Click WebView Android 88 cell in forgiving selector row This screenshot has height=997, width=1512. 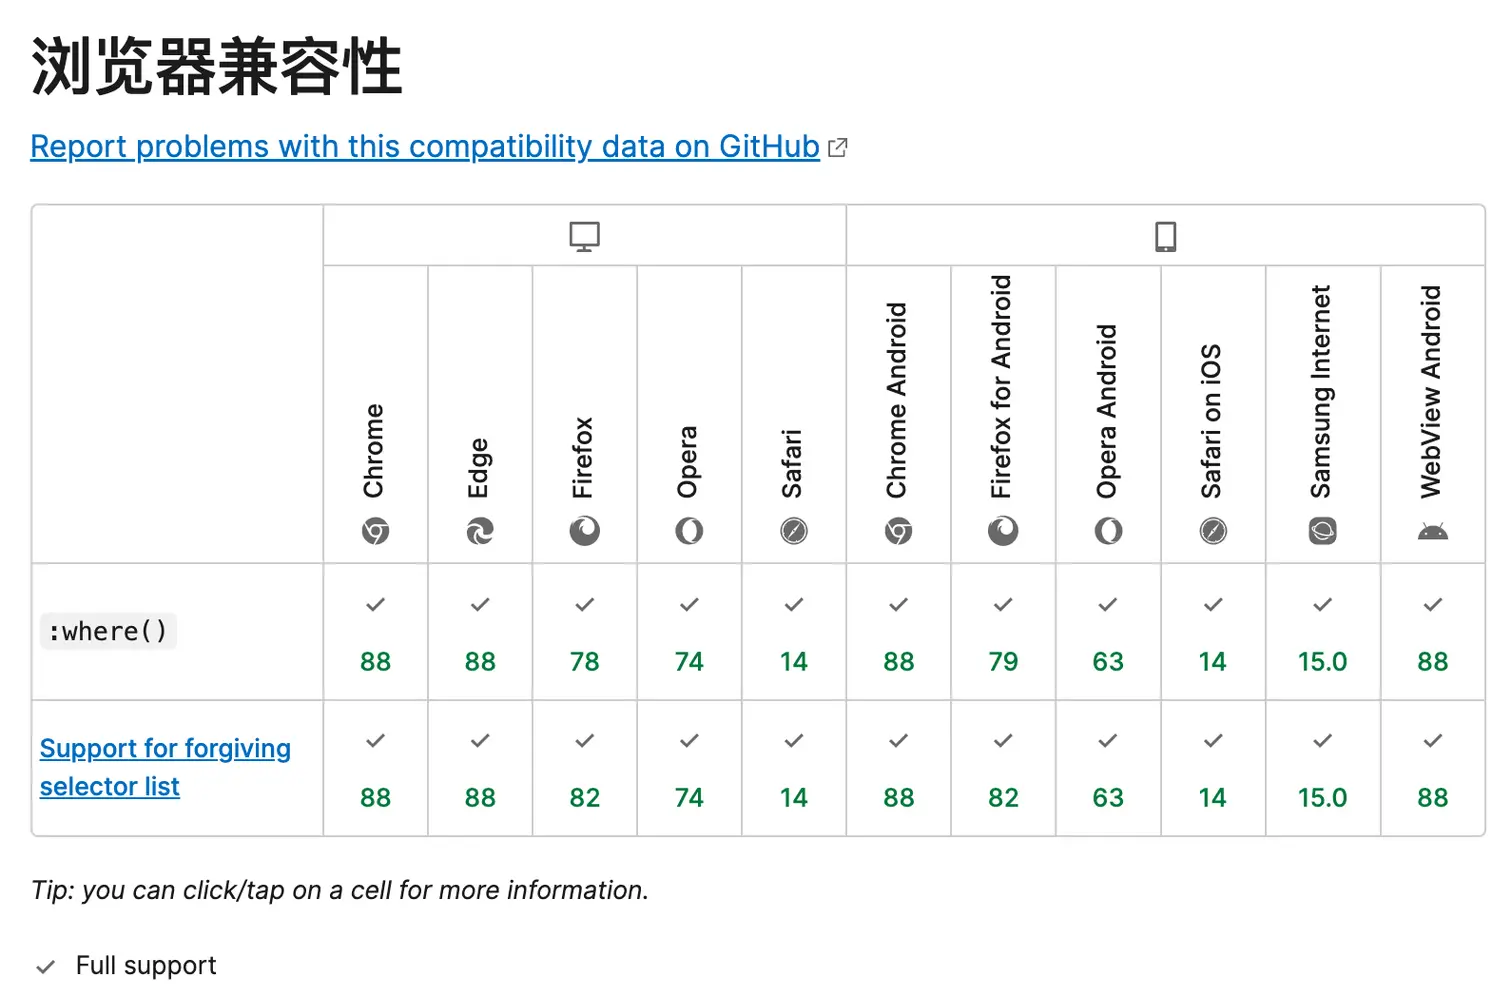click(x=1432, y=768)
